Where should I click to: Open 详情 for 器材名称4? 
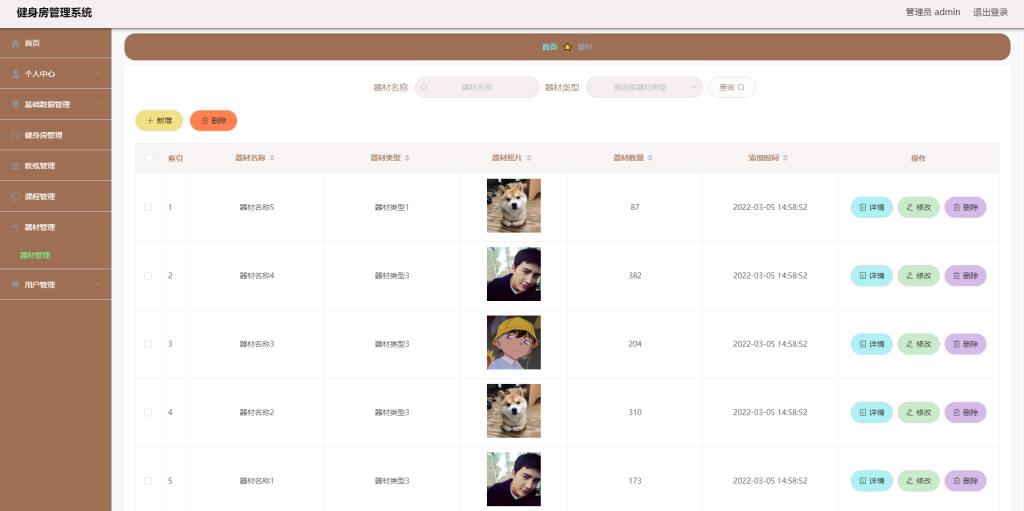click(871, 276)
